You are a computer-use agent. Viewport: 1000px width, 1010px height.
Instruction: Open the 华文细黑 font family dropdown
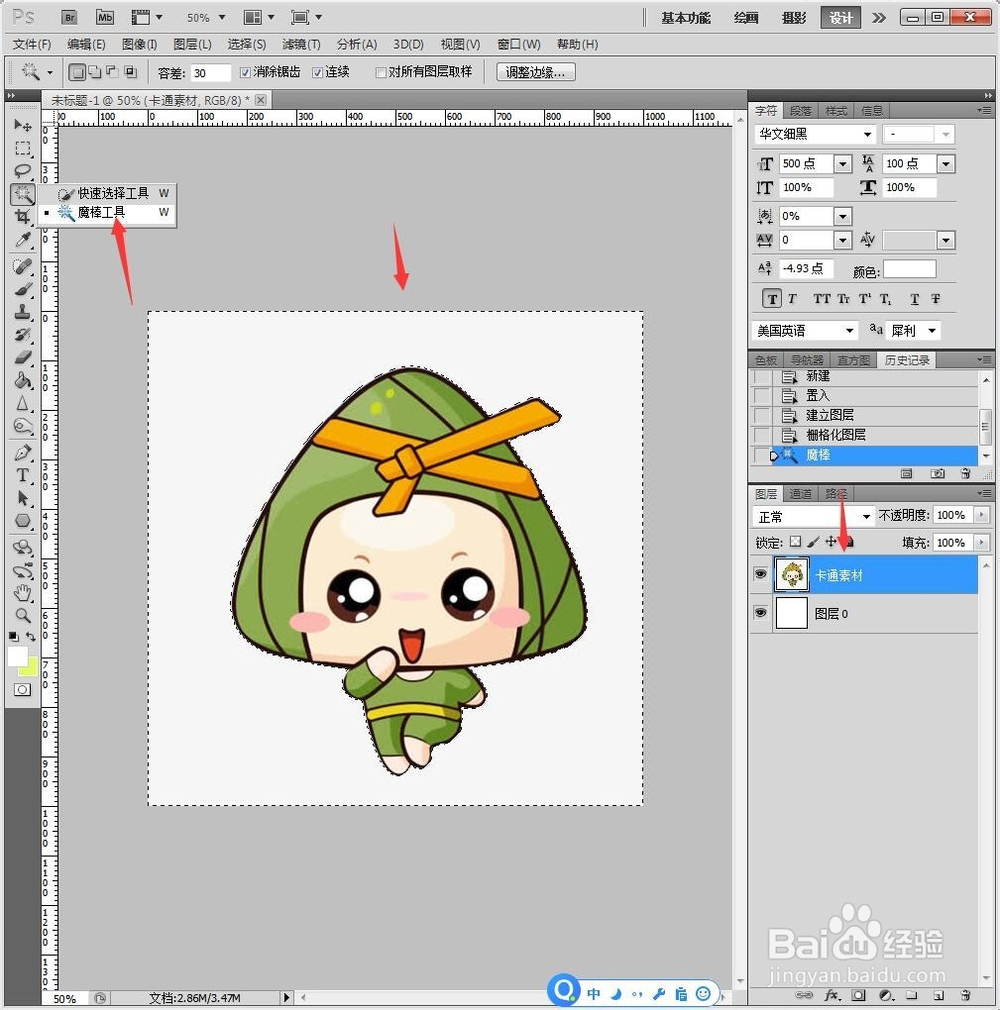[x=867, y=134]
